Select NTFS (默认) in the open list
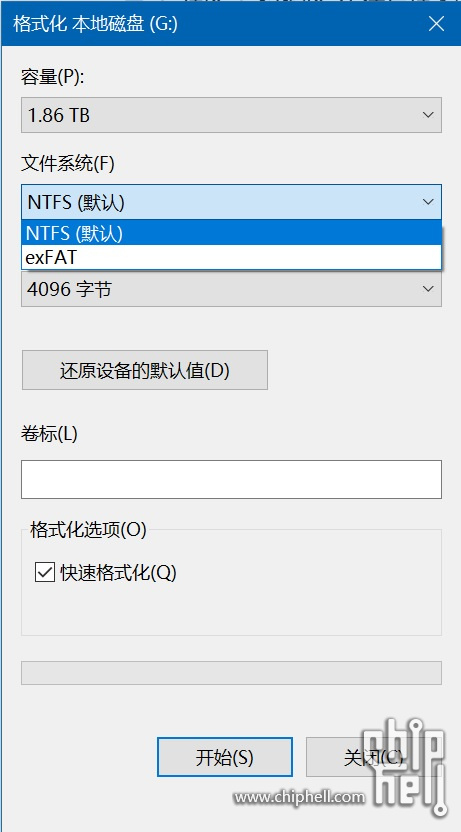The height and width of the screenshot is (832, 461). point(231,233)
